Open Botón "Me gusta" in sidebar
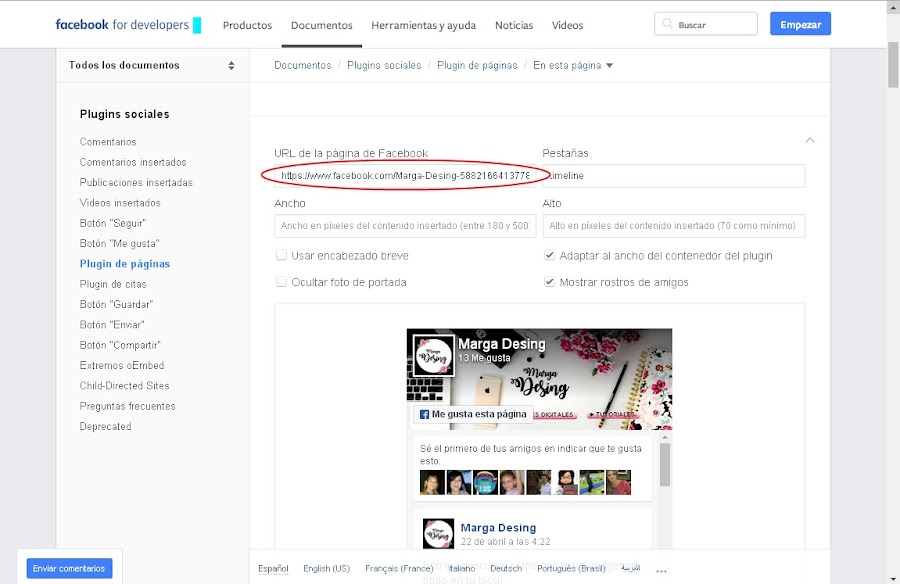Image resolution: width=900 pixels, height=584 pixels. pos(119,243)
